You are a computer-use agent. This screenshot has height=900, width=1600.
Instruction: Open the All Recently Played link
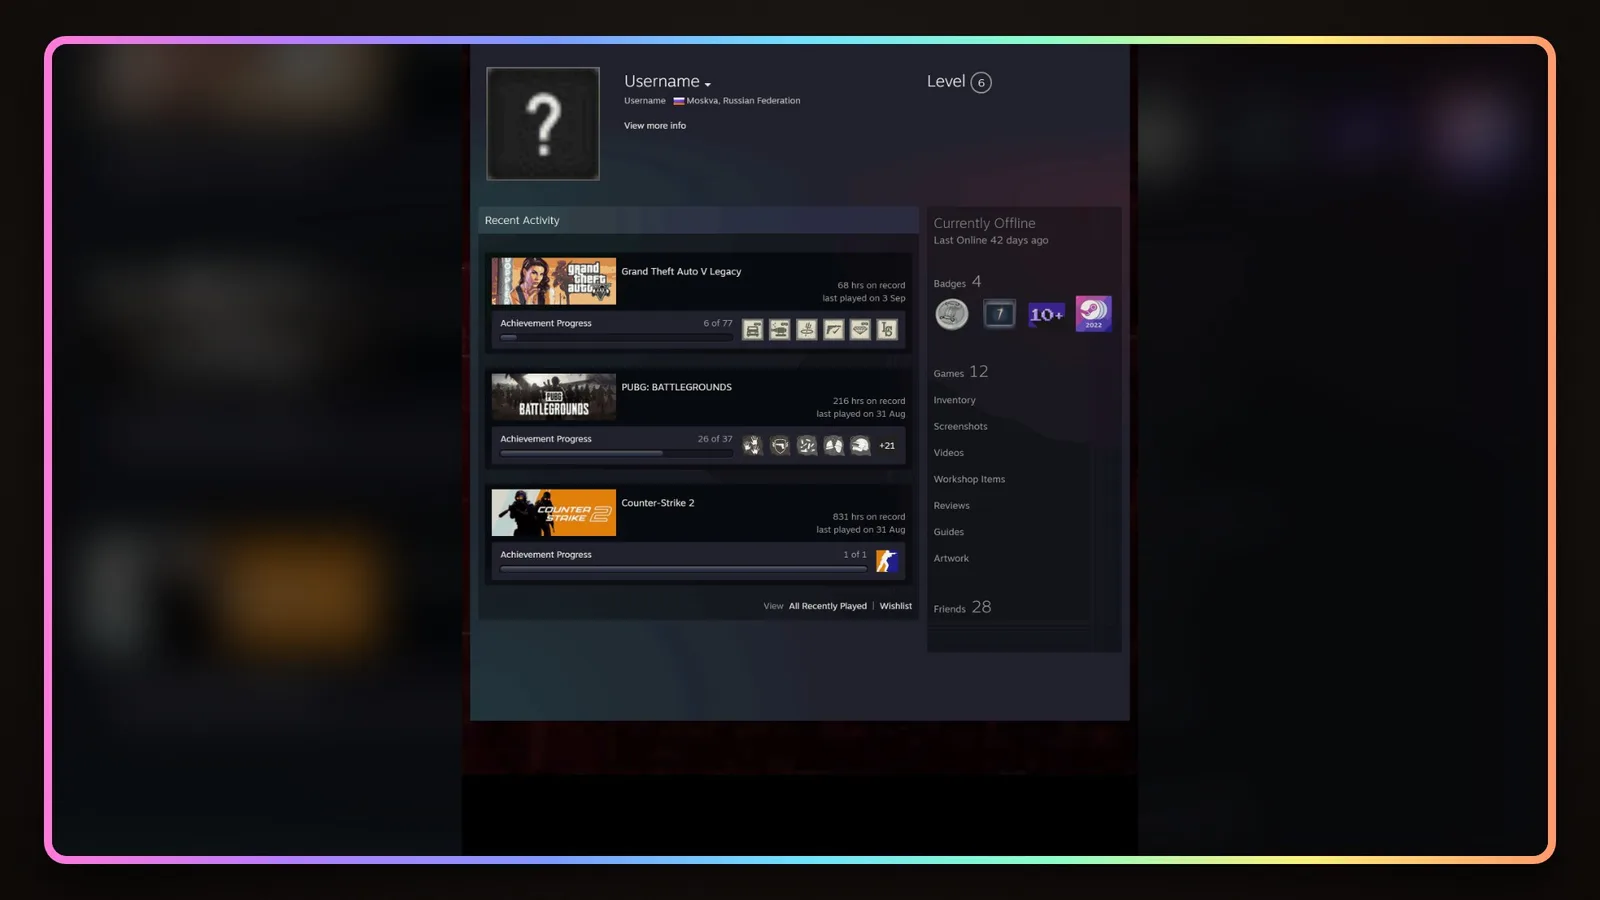pos(828,606)
